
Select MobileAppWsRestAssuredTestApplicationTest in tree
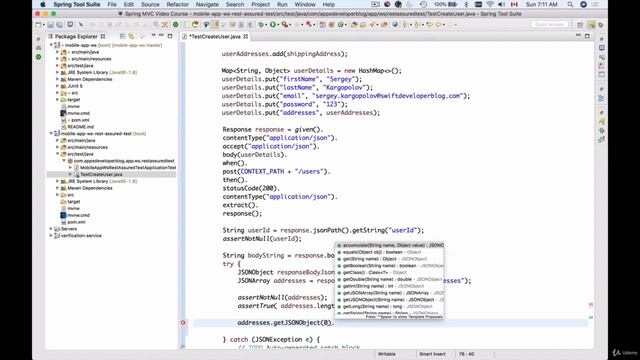(x=128, y=168)
